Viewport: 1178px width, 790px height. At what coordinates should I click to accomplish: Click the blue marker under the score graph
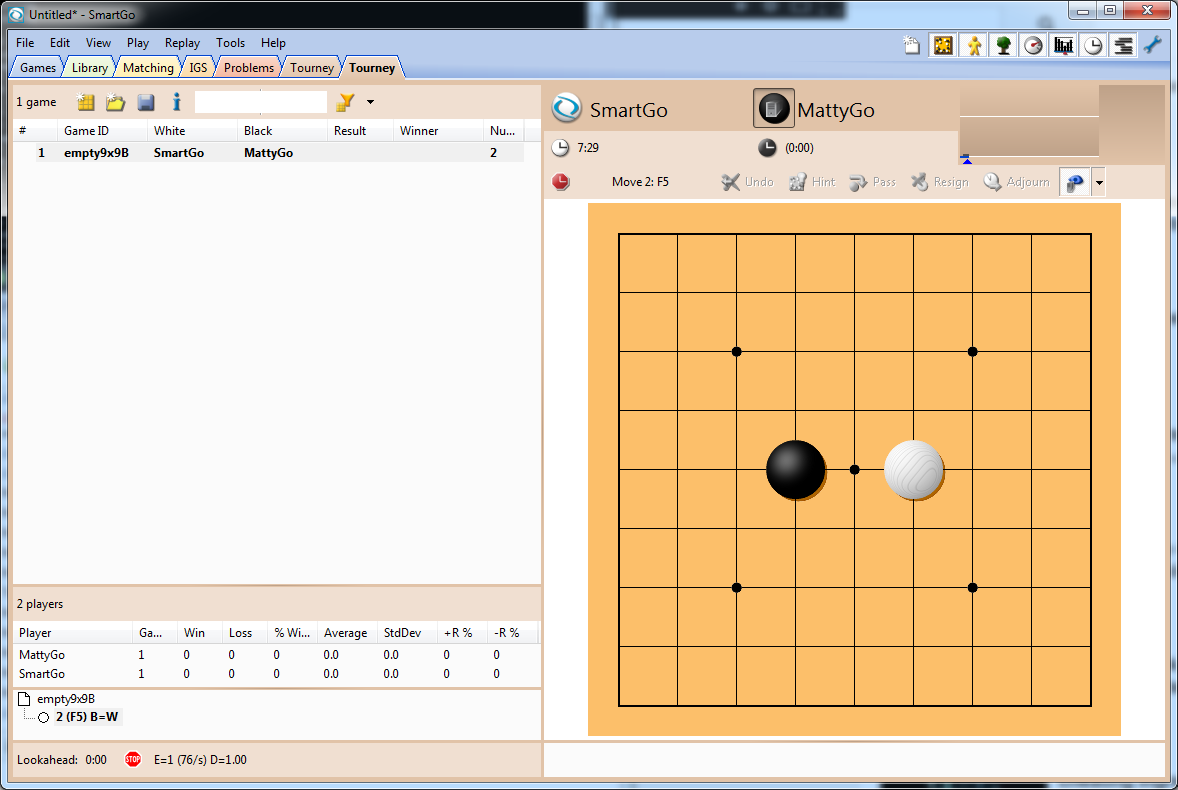[x=967, y=159]
